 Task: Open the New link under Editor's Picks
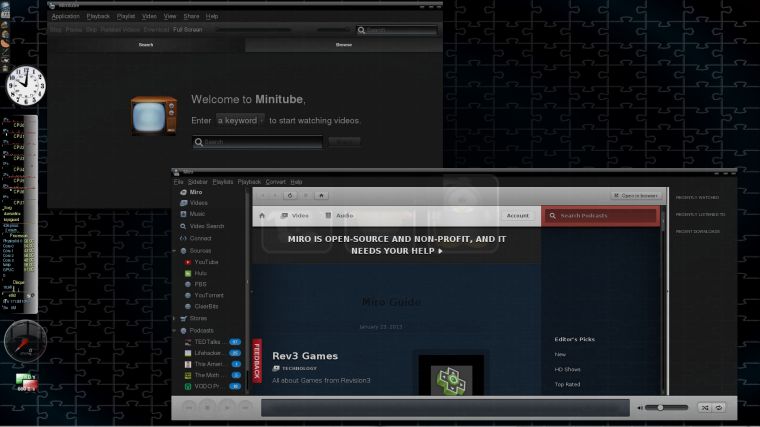(560, 354)
